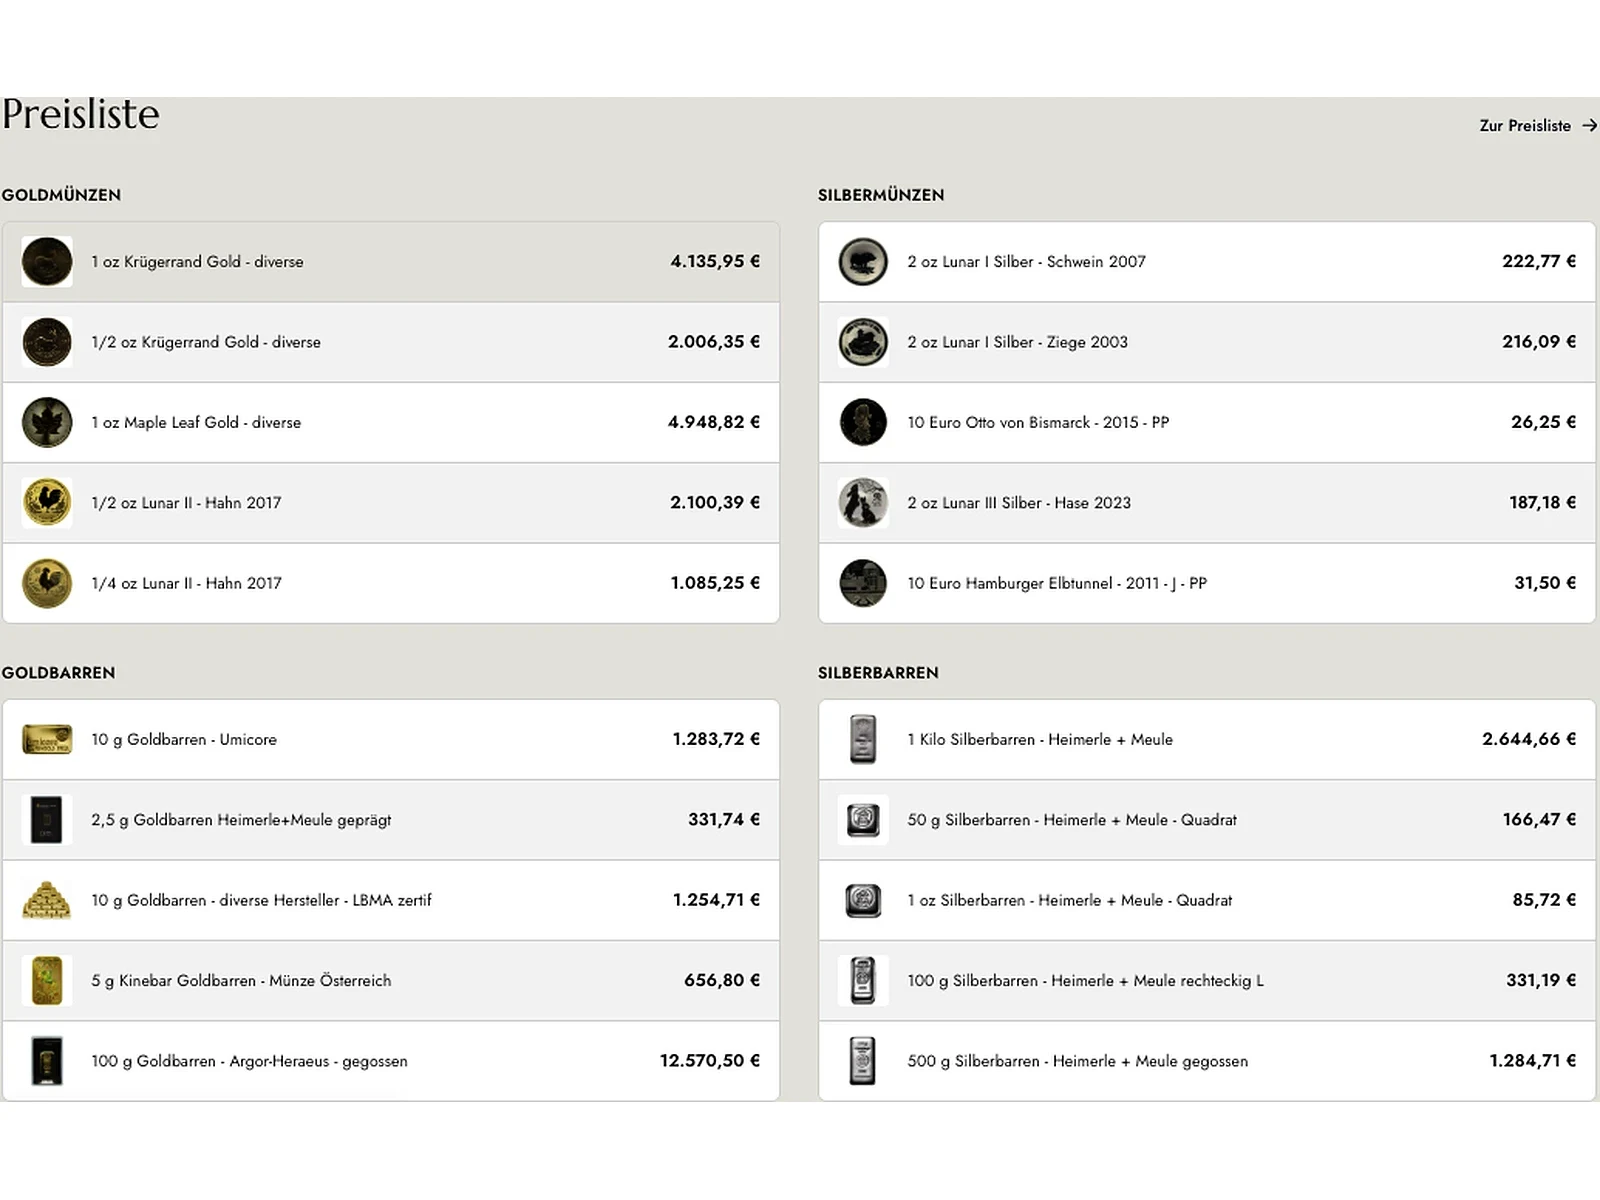This screenshot has height=1200, width=1600.
Task: Open 10 Euro Hamburger Elbtunnel 2011 entry
Action: coord(1207,583)
